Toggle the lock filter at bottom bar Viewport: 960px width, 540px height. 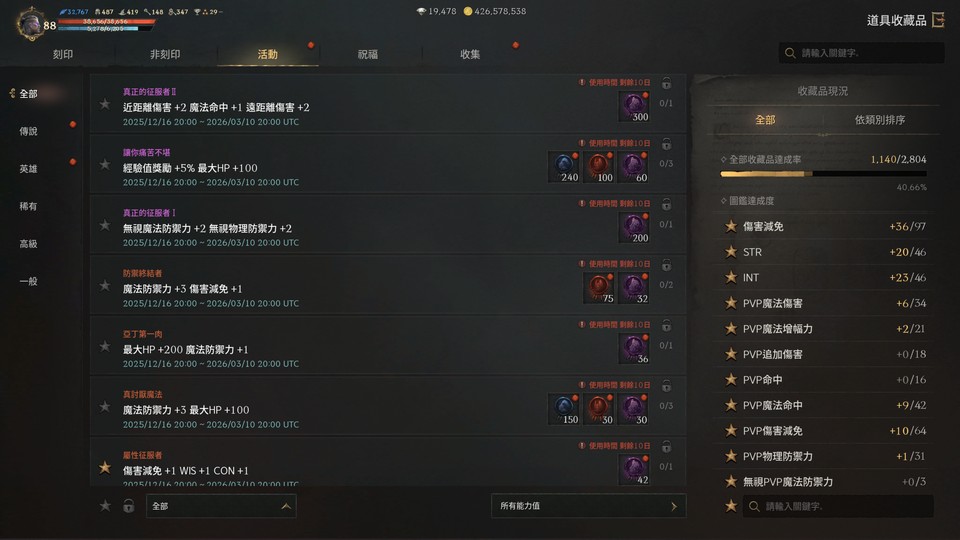129,506
